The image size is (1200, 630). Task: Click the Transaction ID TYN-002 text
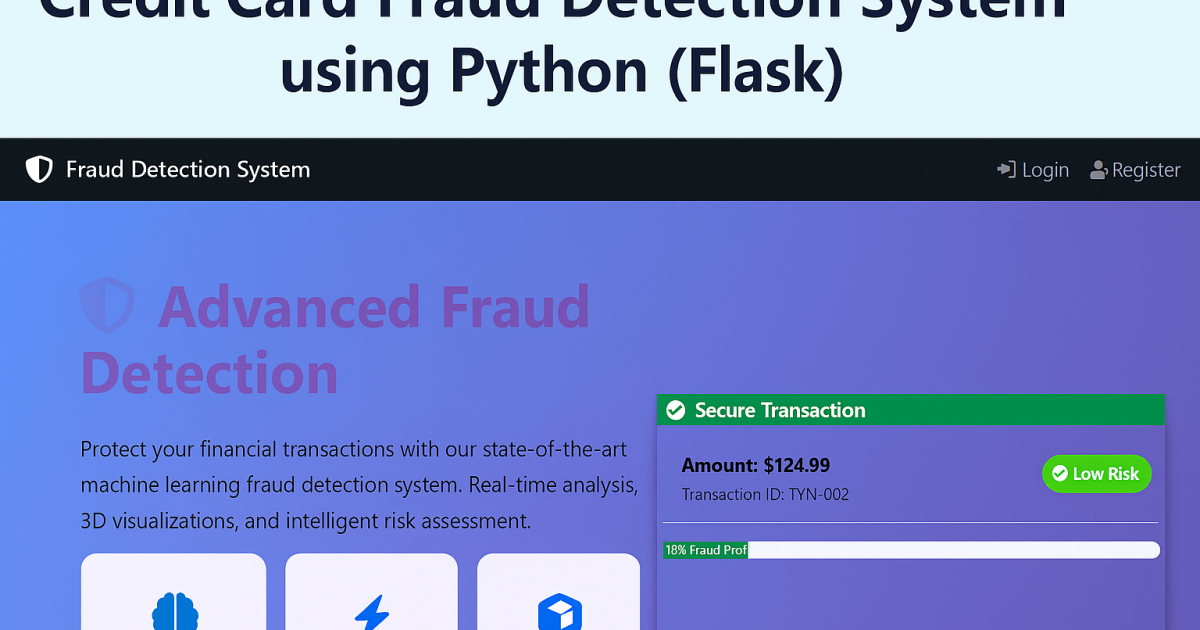[x=765, y=494]
